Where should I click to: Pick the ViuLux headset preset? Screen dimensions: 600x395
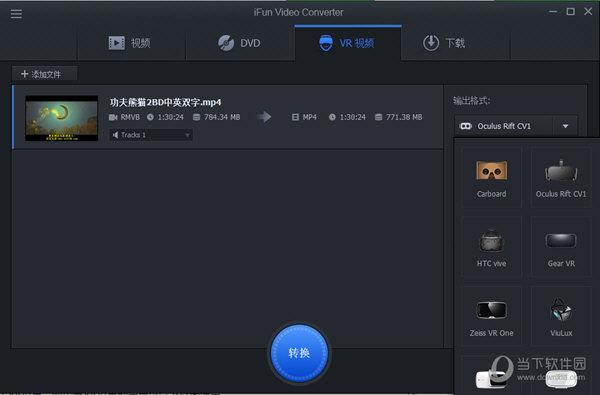(x=561, y=317)
